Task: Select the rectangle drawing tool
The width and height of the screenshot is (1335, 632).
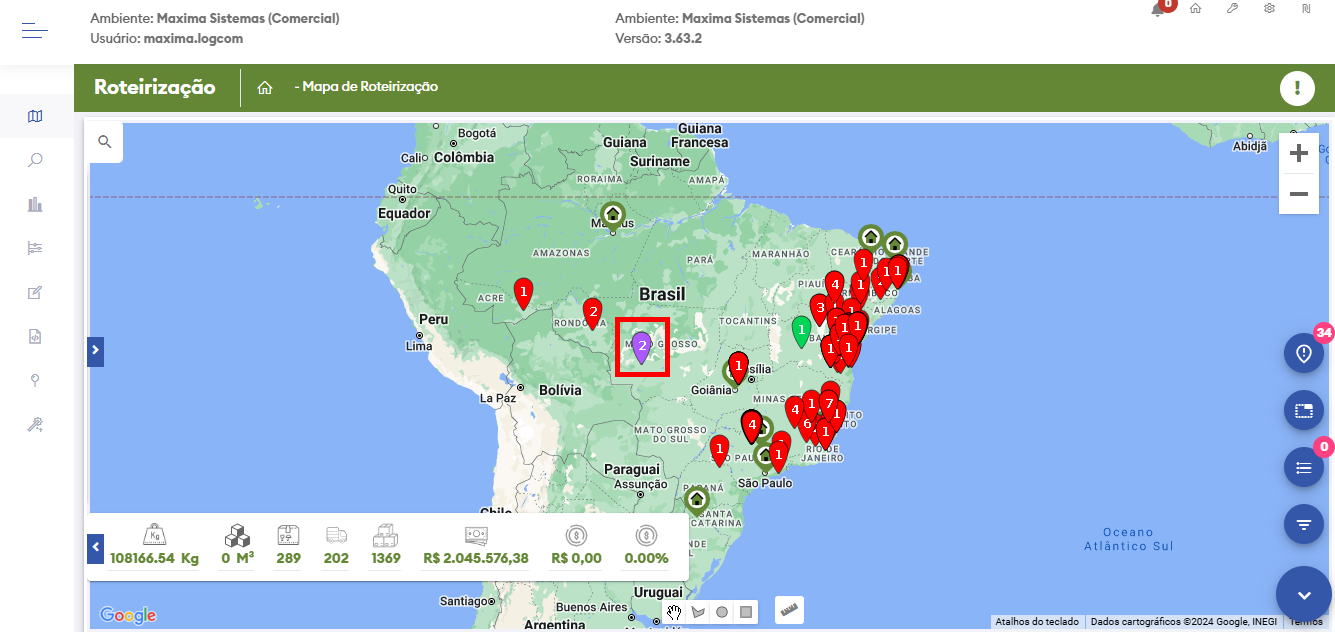Action: pyautogui.click(x=746, y=612)
